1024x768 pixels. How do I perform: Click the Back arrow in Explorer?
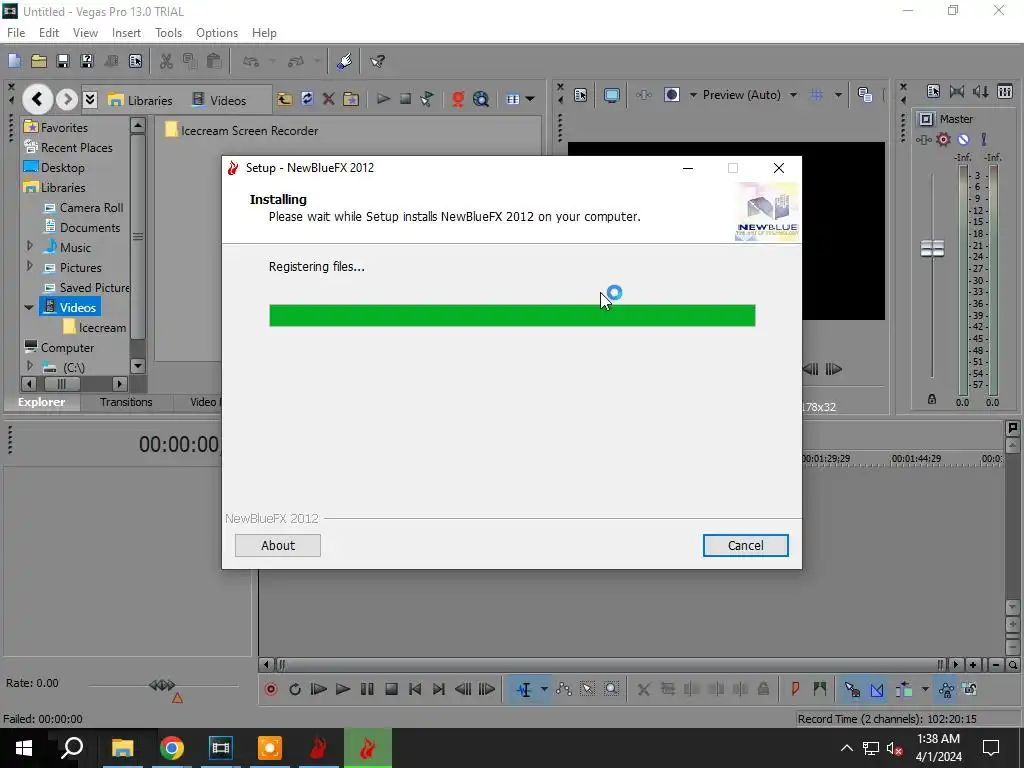click(37, 99)
